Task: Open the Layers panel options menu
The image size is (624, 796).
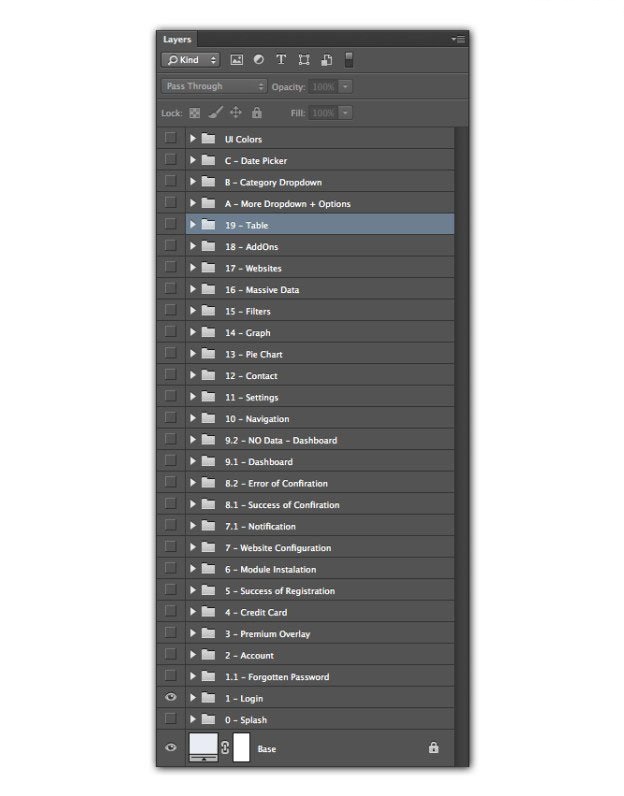Action: (459, 39)
